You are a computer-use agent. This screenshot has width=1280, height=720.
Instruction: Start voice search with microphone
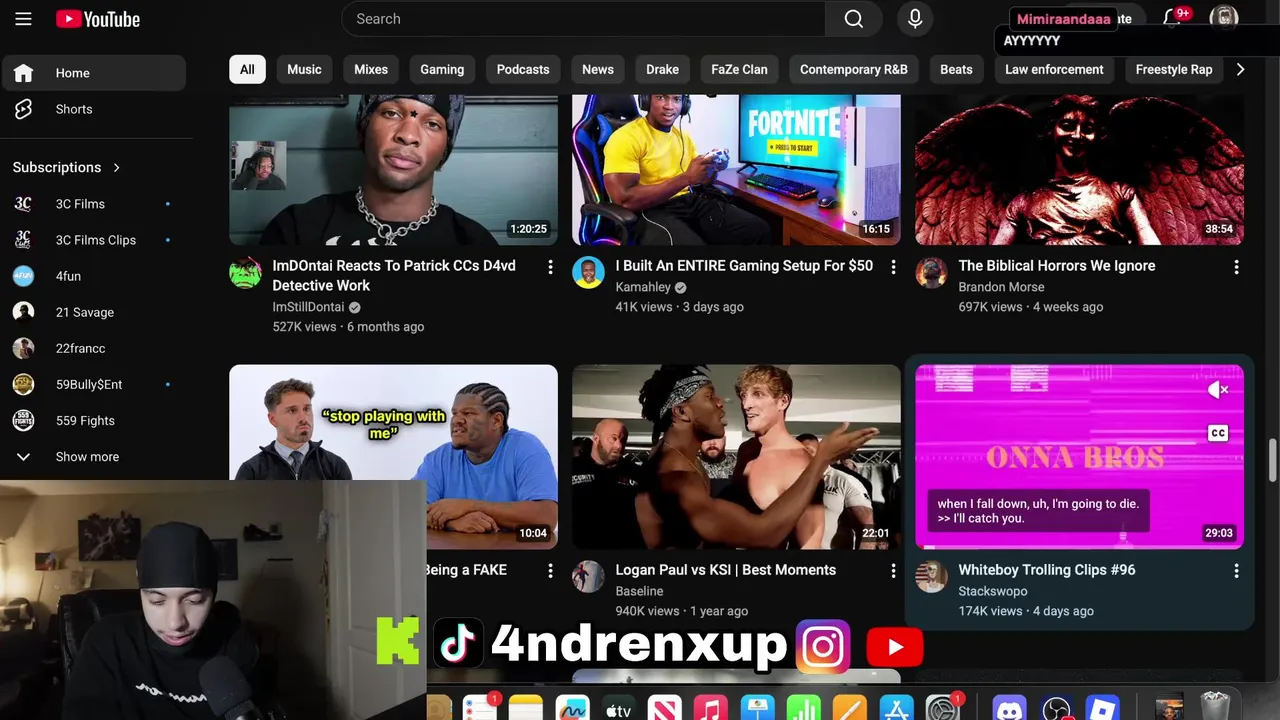(x=915, y=19)
